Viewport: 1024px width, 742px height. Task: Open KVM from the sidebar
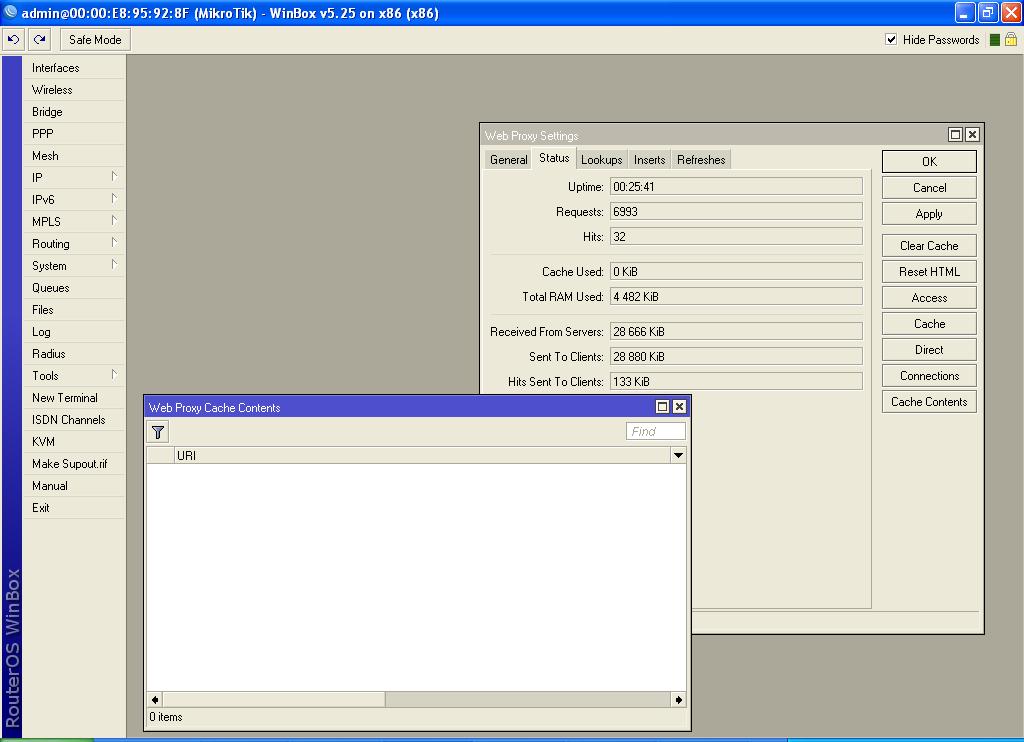click(x=73, y=442)
